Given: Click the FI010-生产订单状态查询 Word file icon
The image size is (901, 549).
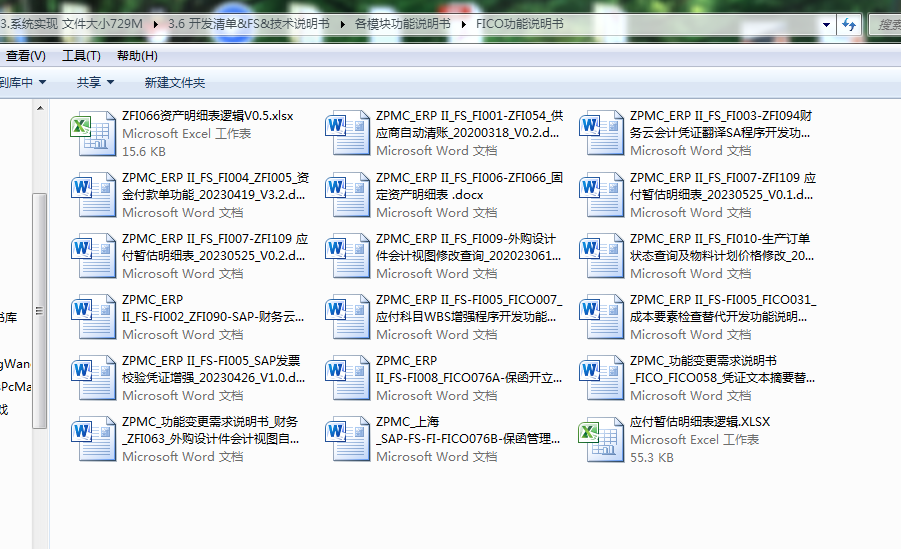Looking at the screenshot, I should click(601, 255).
